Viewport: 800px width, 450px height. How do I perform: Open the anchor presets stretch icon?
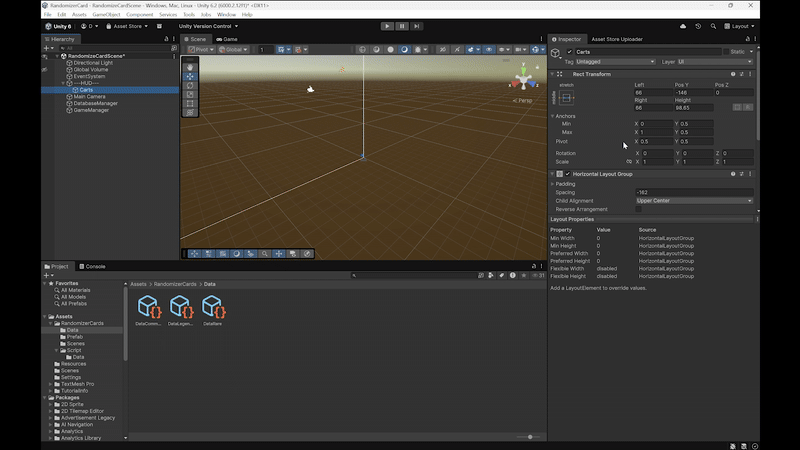click(567, 97)
